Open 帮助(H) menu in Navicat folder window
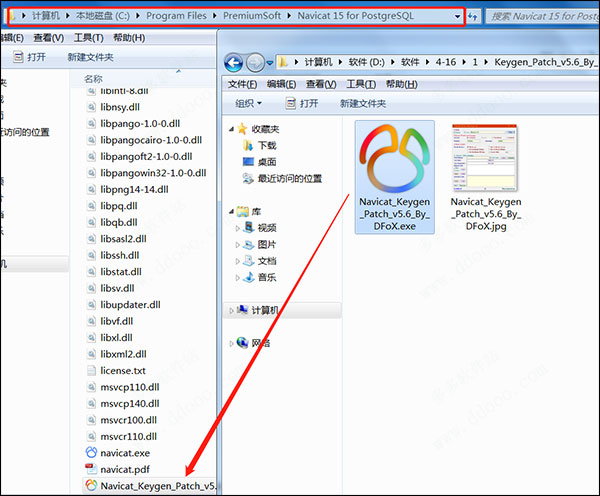Viewport: 600px width, 496px height. coord(129,38)
